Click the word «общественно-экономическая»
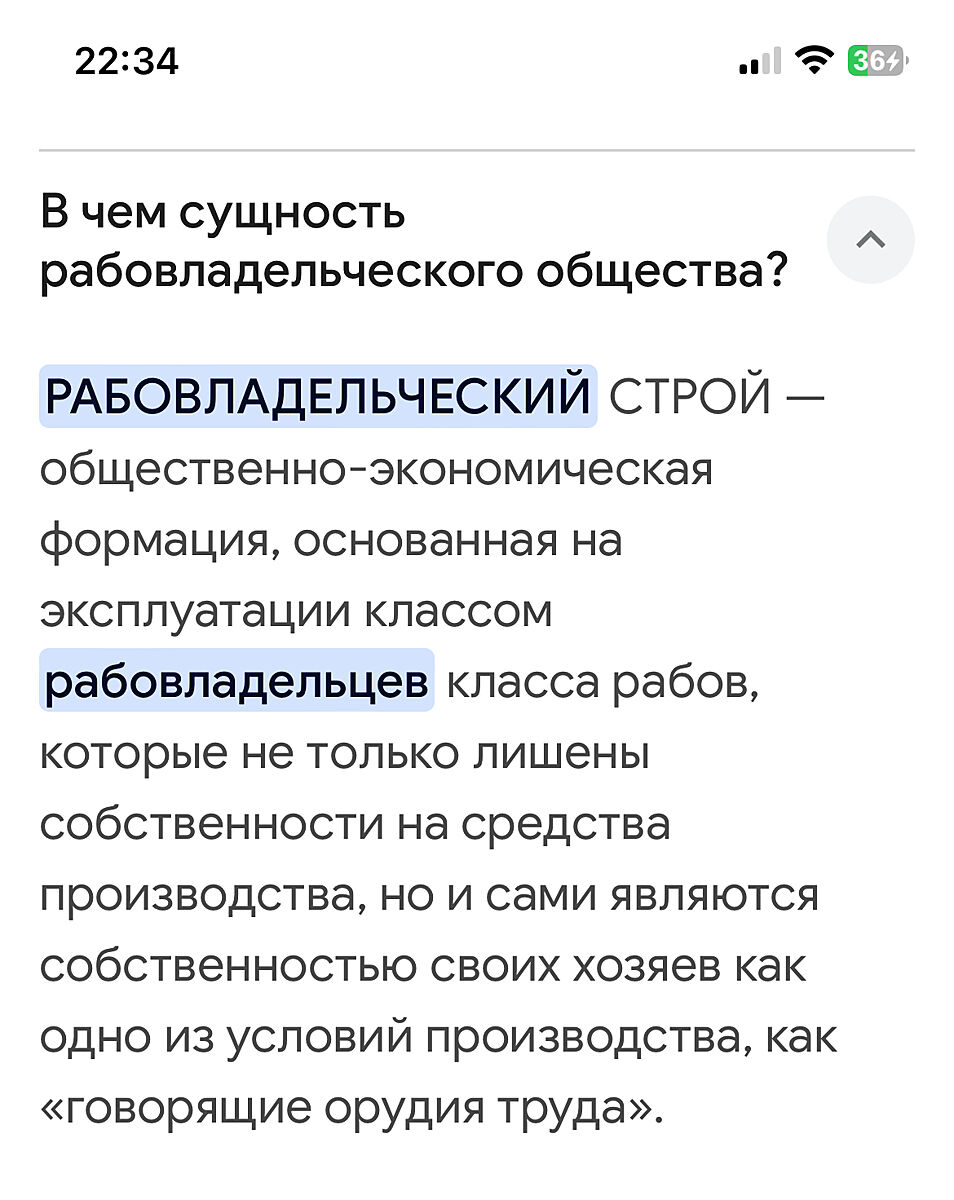954x1200 pixels. [377, 468]
